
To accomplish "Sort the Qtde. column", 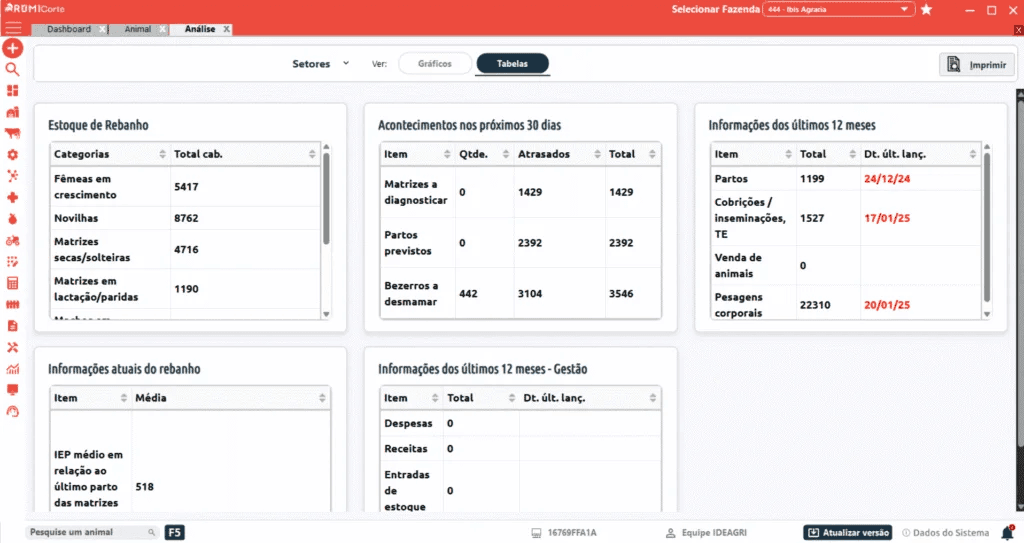I will point(506,154).
